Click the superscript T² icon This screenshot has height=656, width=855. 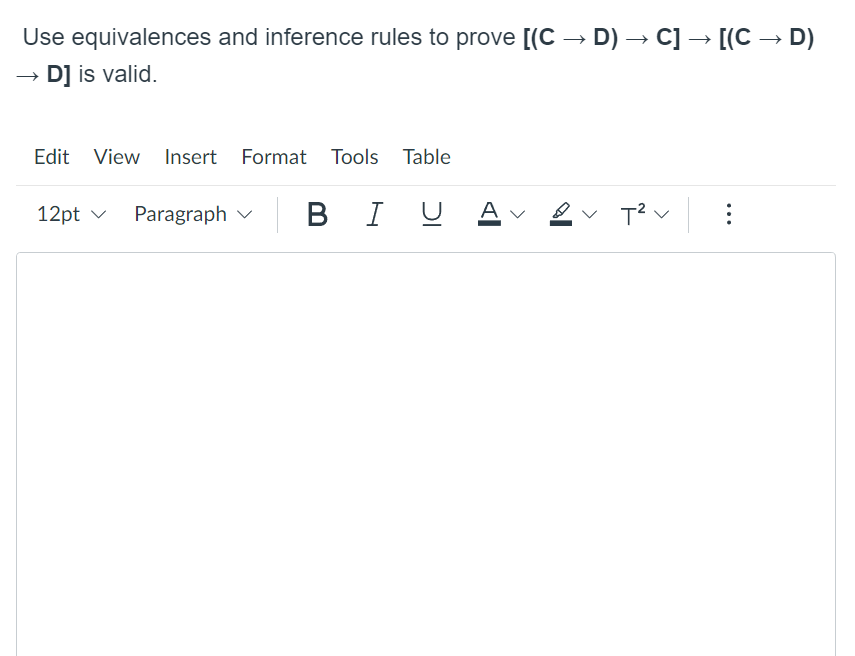(633, 213)
